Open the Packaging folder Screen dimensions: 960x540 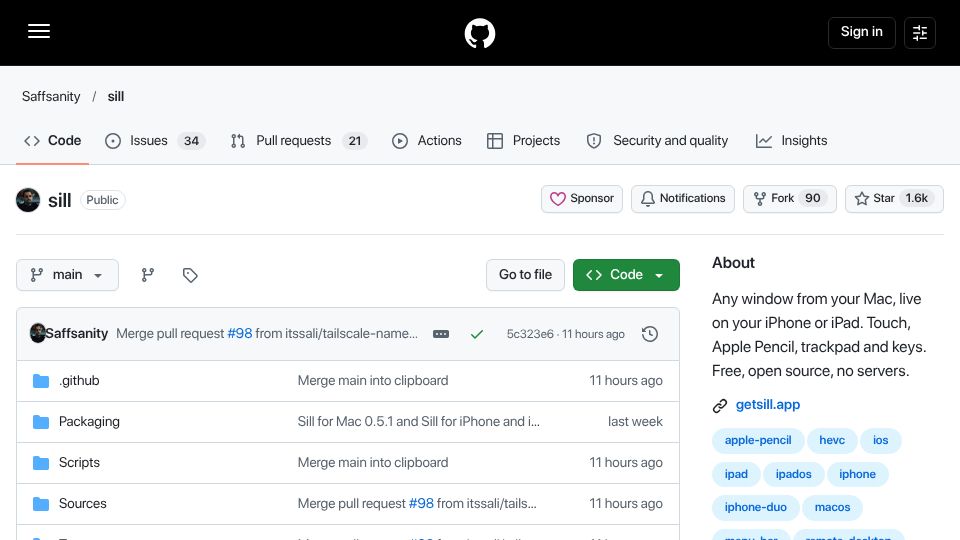pyautogui.click(x=89, y=422)
